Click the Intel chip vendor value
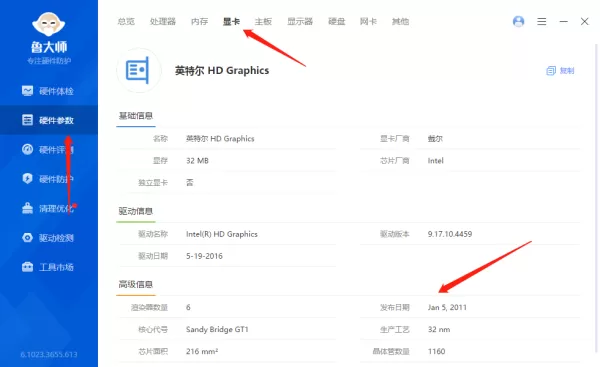Screen dimensions: 600x367 [x=435, y=161]
